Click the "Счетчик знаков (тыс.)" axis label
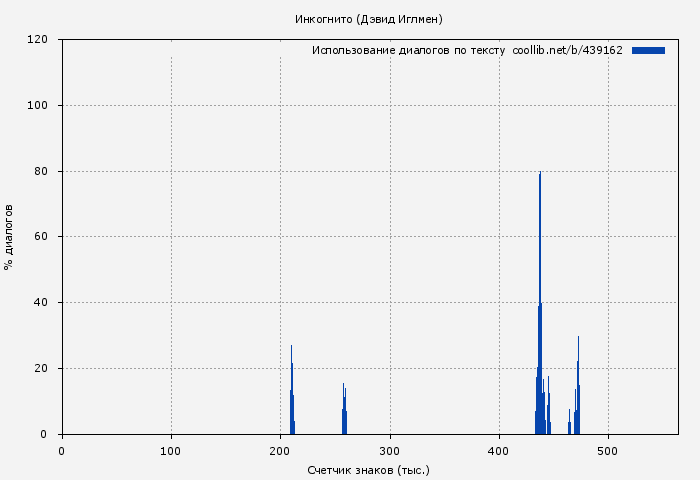 click(369, 469)
